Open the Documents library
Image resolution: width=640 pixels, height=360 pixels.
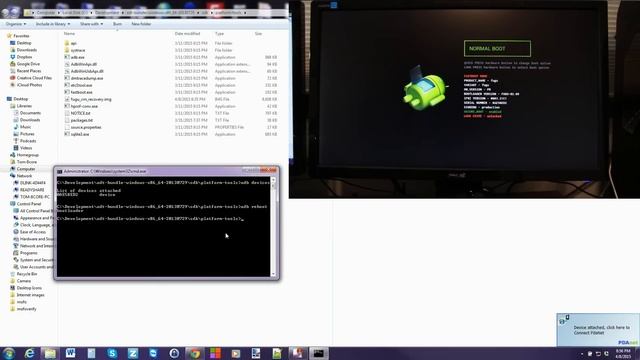30,113
